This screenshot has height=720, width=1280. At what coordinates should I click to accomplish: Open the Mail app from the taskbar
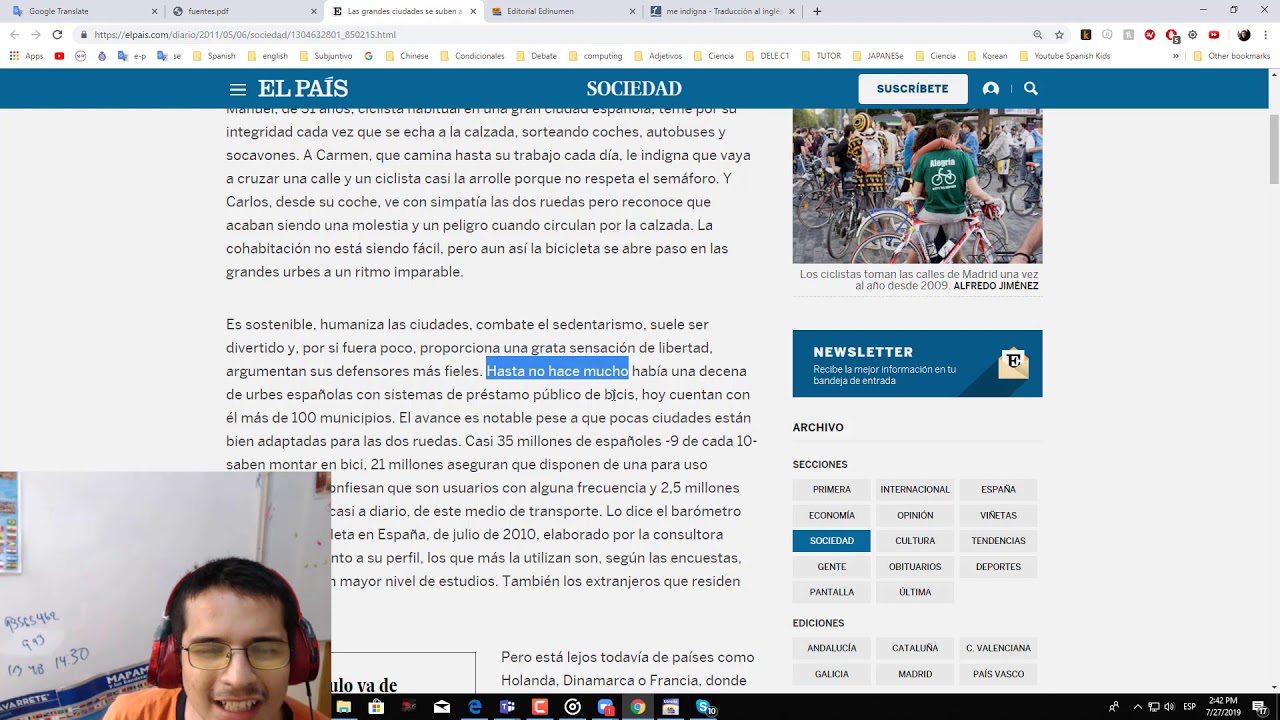[442, 707]
